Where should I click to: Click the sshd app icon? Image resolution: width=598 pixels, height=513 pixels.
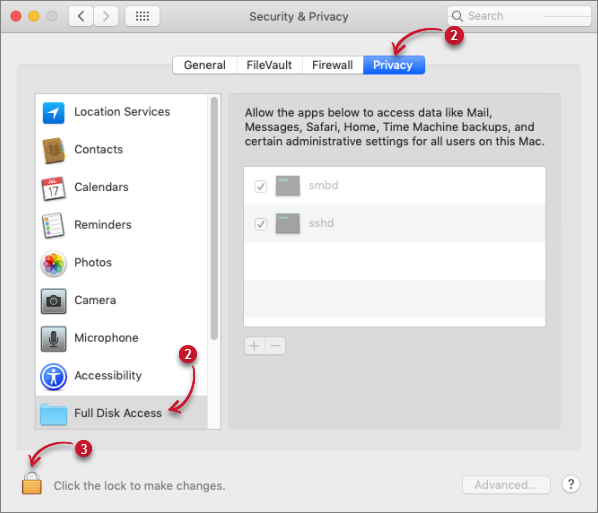pyautogui.click(x=288, y=224)
